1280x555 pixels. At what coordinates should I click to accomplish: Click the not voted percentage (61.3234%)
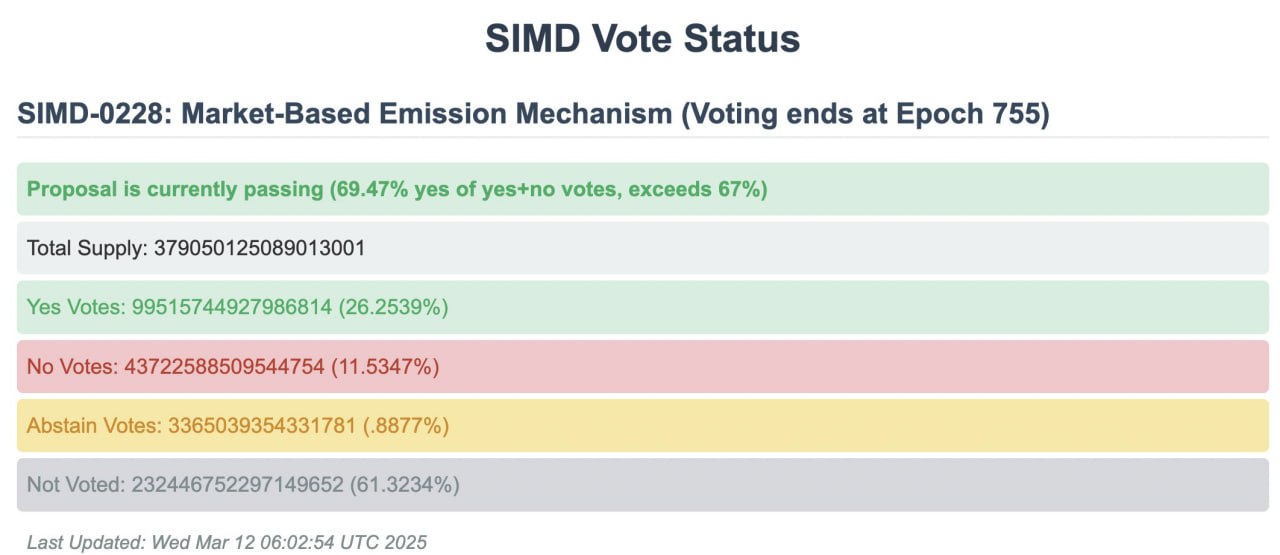pos(404,485)
